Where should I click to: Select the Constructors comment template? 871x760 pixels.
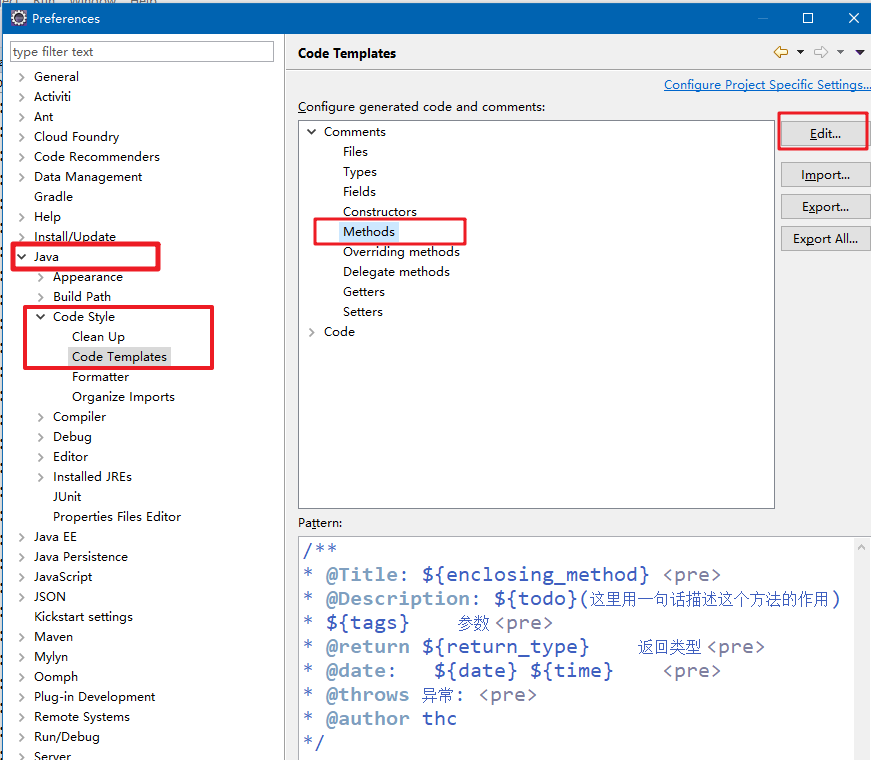click(380, 212)
